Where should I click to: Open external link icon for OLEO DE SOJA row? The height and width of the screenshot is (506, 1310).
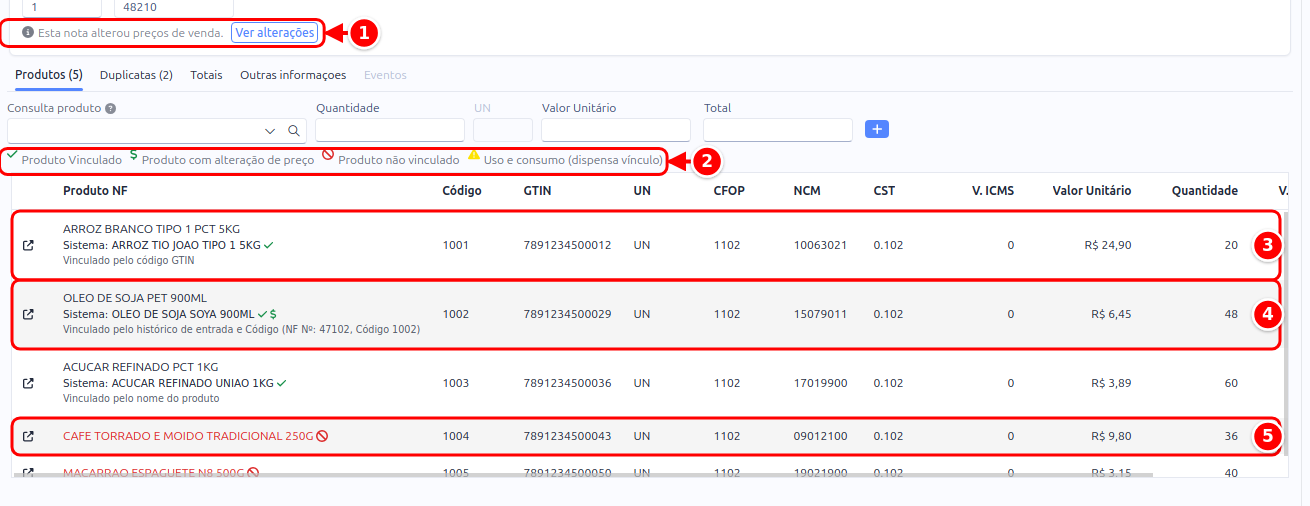tap(28, 314)
